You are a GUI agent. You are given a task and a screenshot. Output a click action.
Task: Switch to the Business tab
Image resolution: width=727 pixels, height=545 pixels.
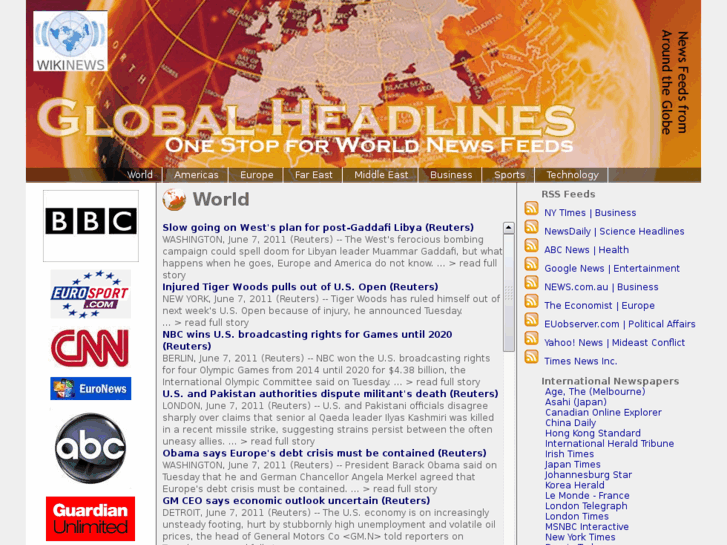[x=451, y=175]
